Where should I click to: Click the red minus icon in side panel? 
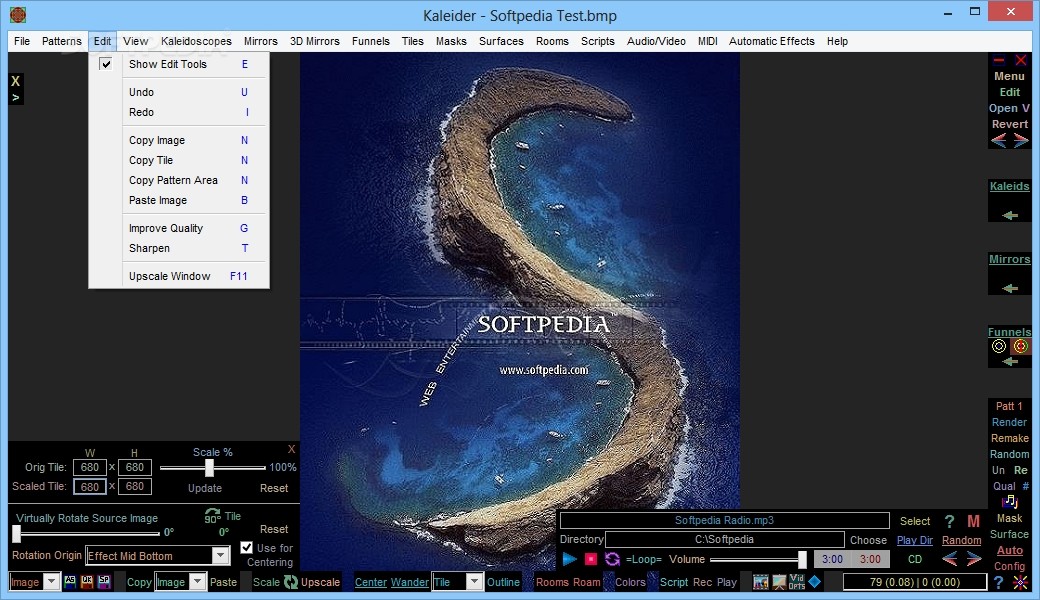999,60
